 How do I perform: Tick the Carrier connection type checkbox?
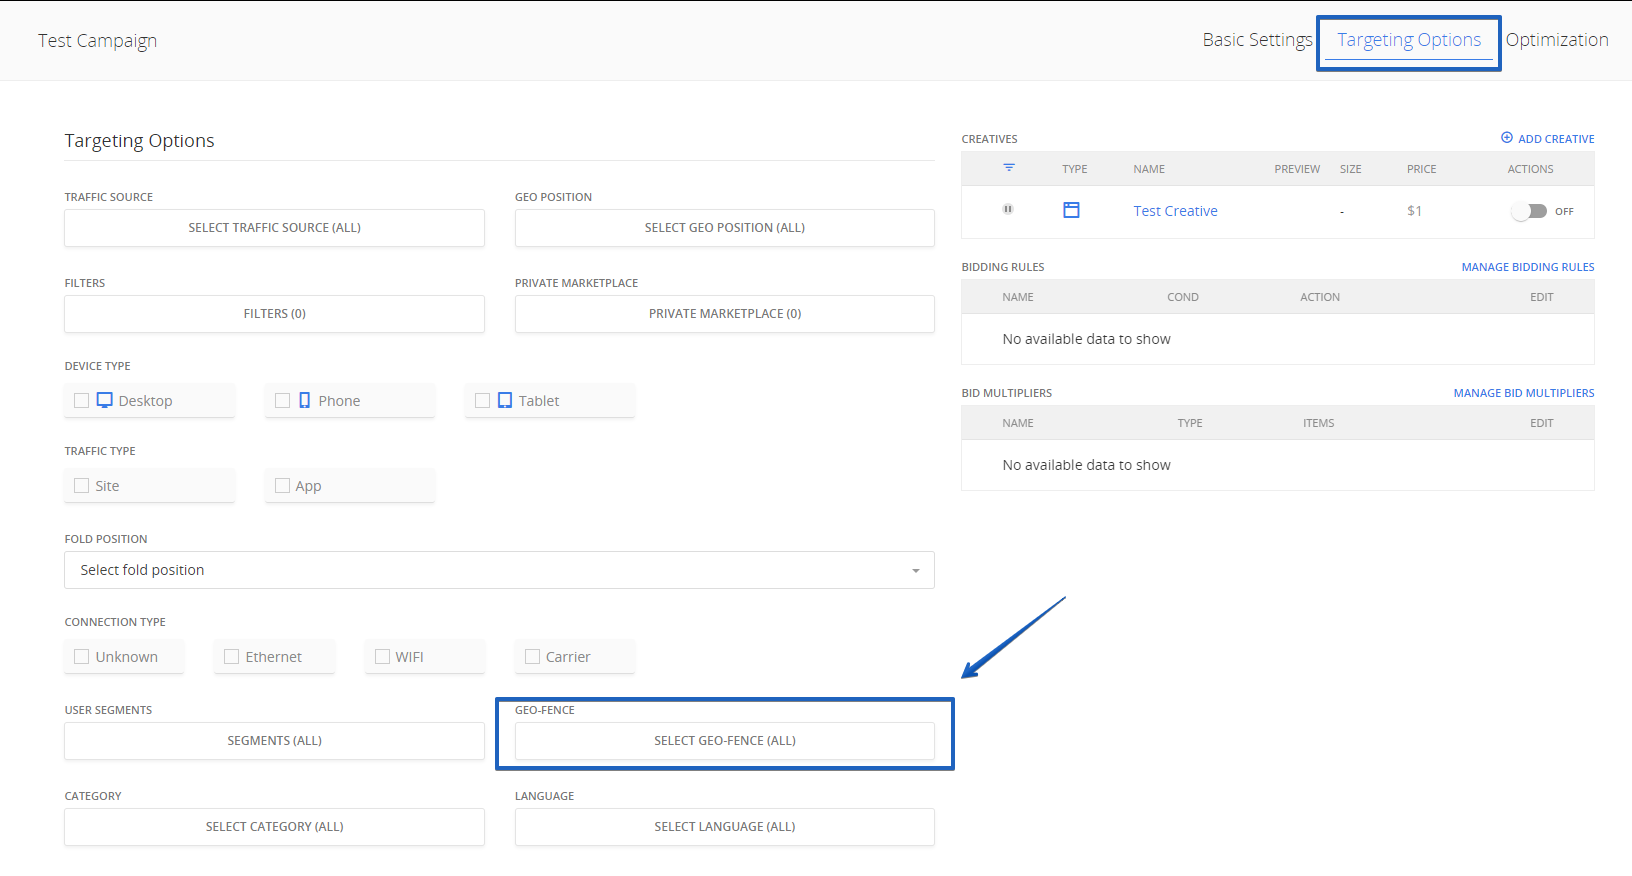[x=532, y=656]
